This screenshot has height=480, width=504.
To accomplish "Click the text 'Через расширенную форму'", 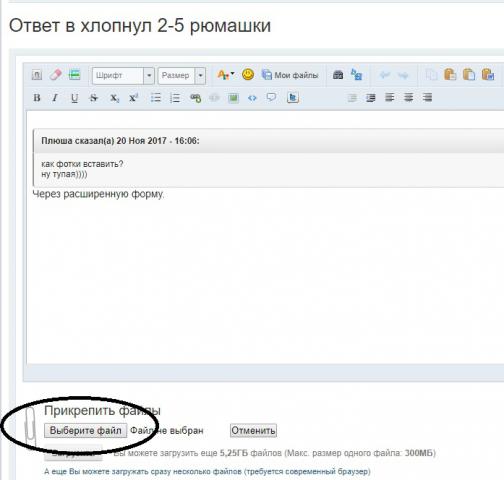I will (98, 194).
